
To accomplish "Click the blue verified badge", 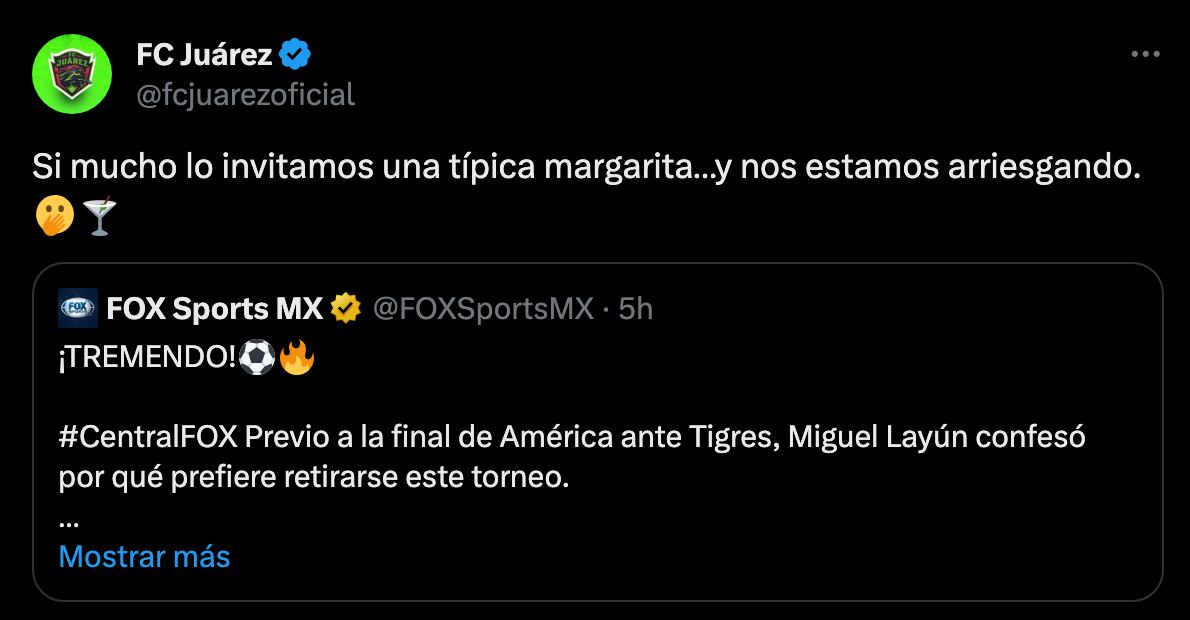I will click(298, 56).
